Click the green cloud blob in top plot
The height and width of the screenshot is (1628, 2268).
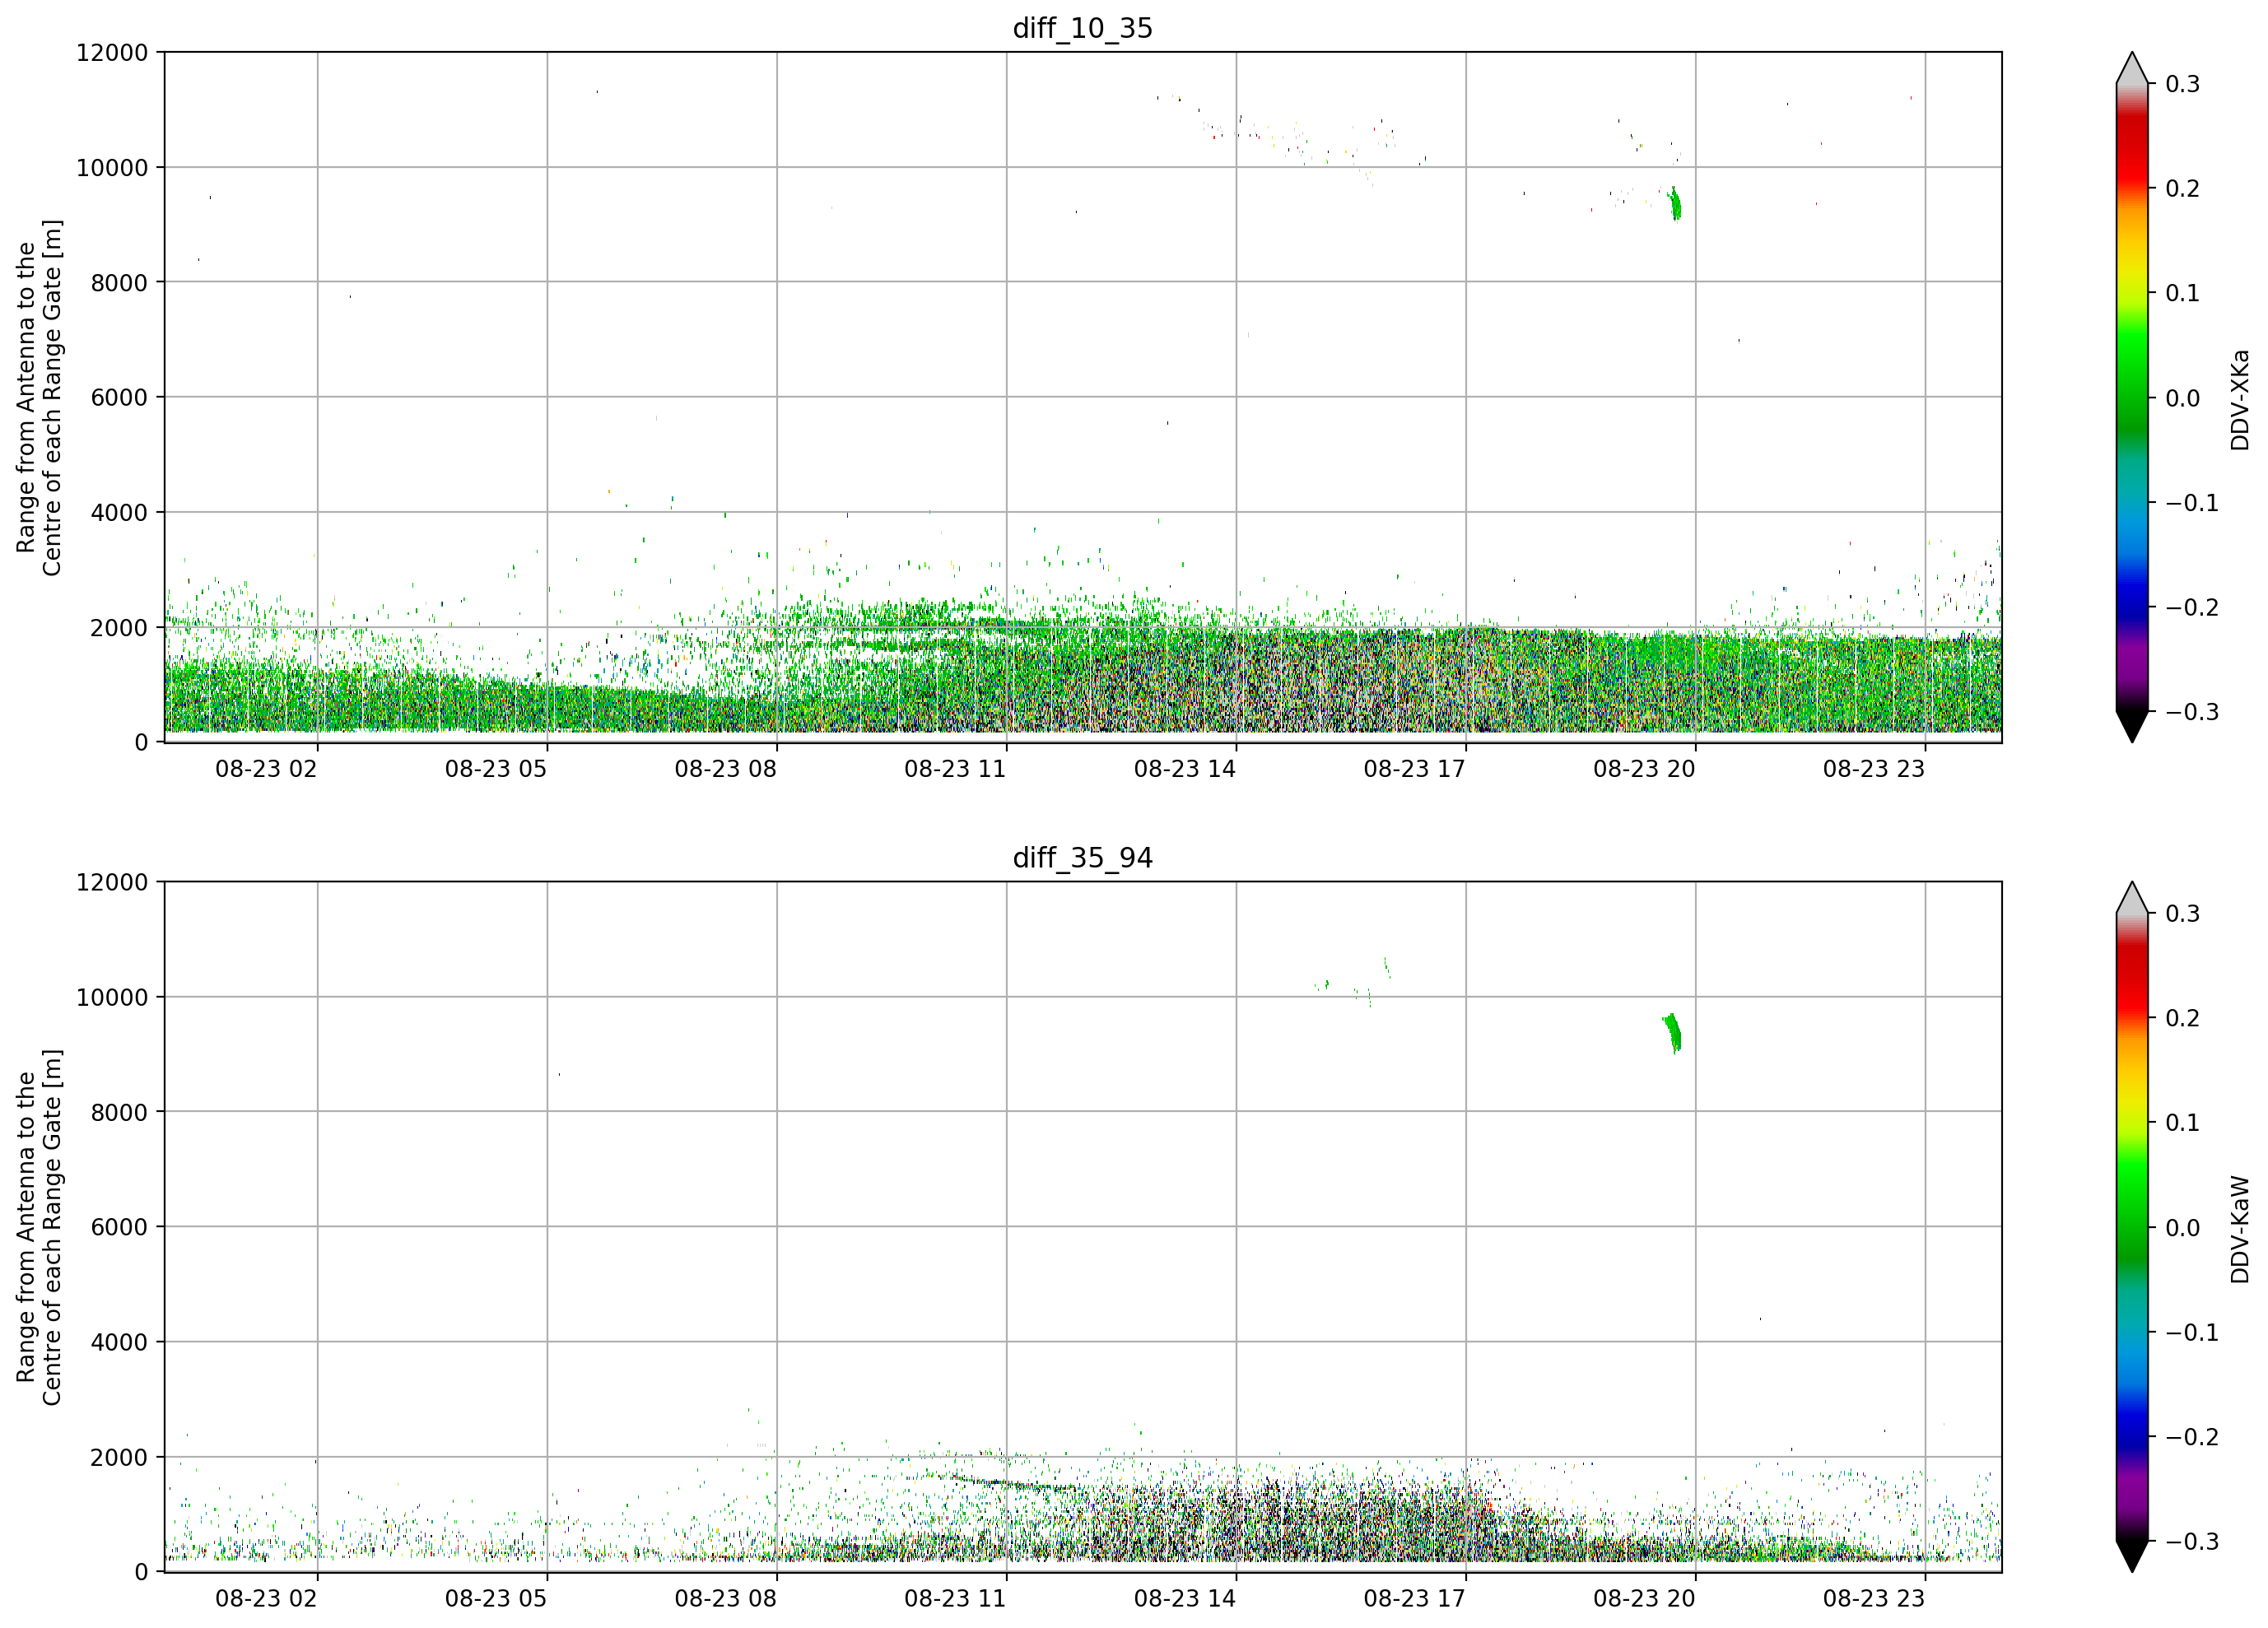pyautogui.click(x=1675, y=204)
